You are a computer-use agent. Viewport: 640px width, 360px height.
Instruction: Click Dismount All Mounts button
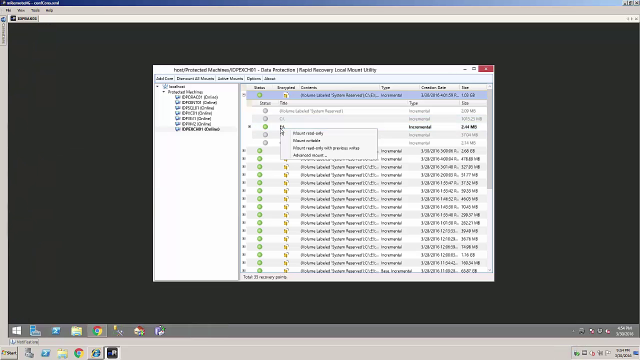pos(195,78)
